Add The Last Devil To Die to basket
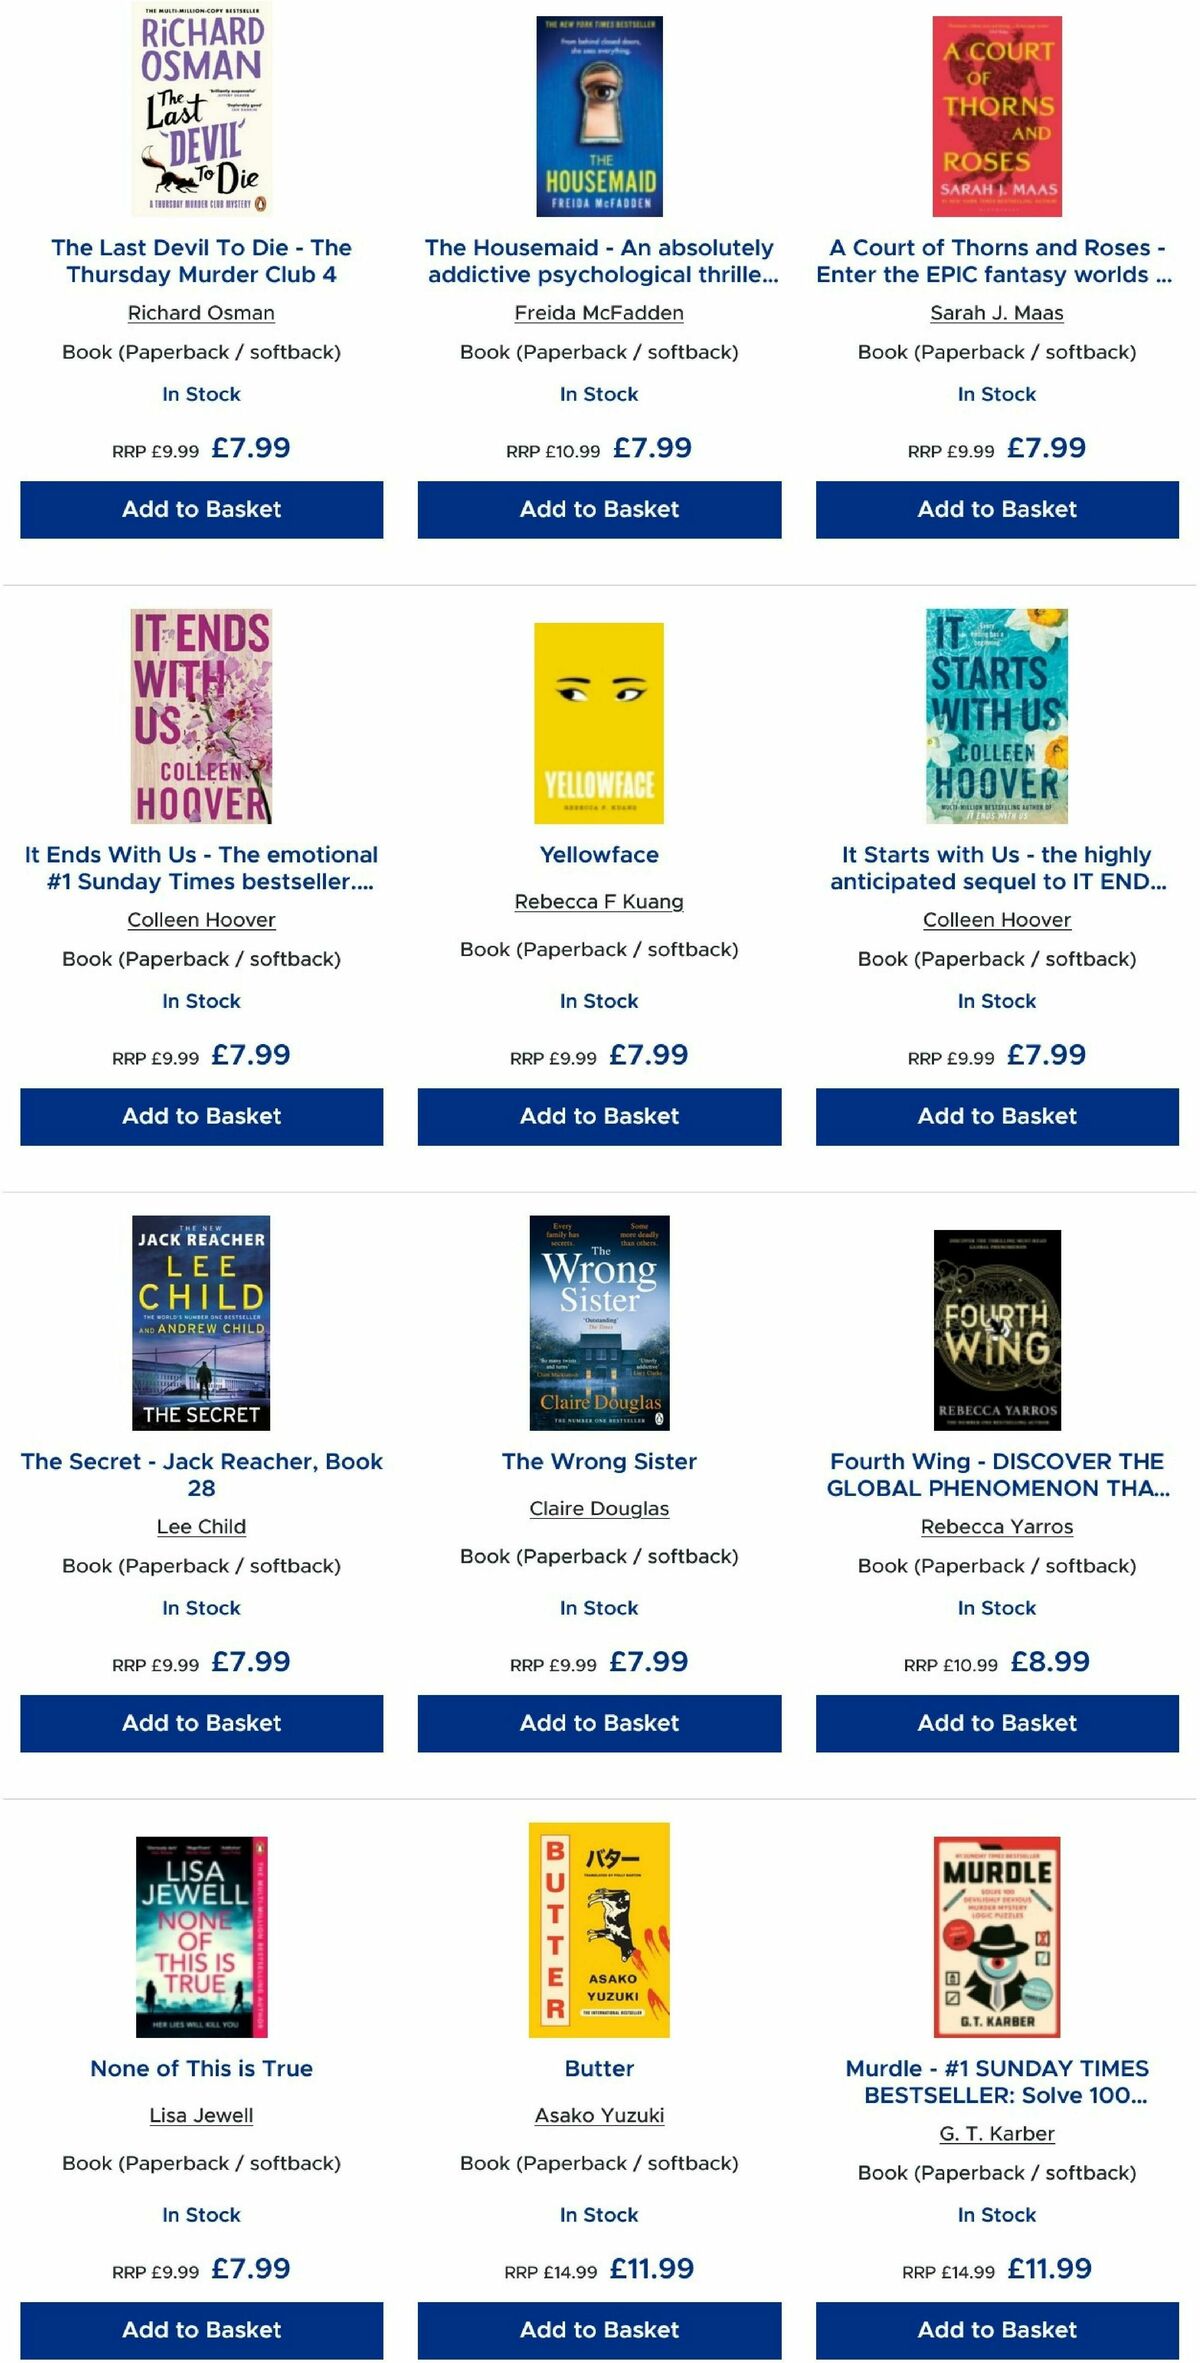Image resolution: width=1200 pixels, height=2363 pixels. pyautogui.click(x=200, y=509)
